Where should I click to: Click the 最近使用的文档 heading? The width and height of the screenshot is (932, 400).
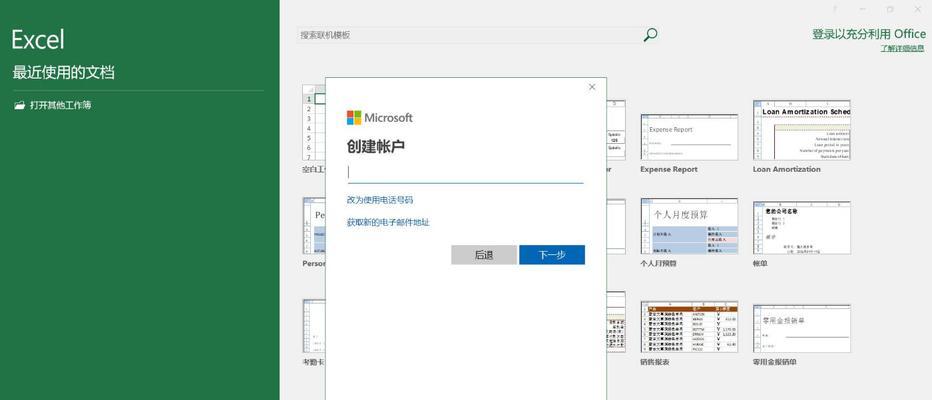[x=64, y=73]
